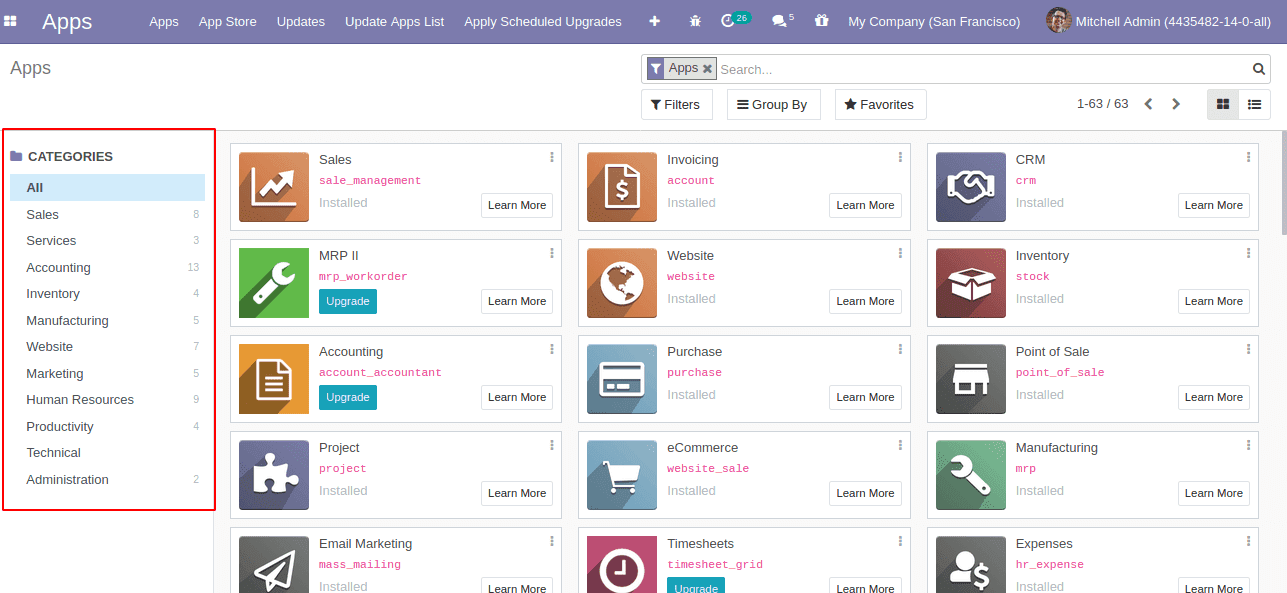
Task: Open the Favorites dropdown
Action: click(x=880, y=103)
